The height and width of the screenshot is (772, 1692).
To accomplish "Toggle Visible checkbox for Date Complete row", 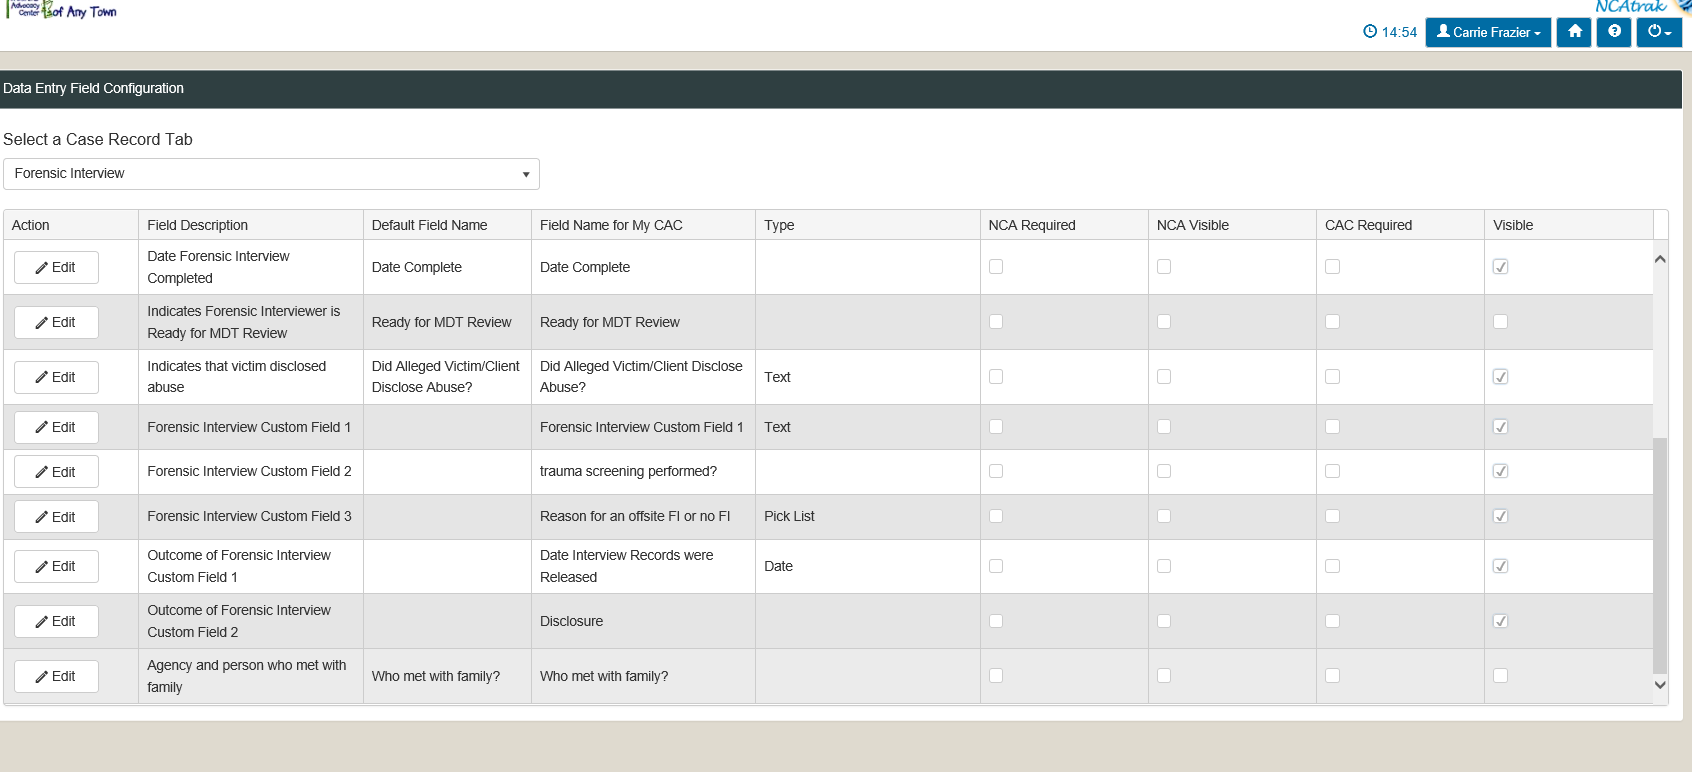I will click(x=1500, y=267).
